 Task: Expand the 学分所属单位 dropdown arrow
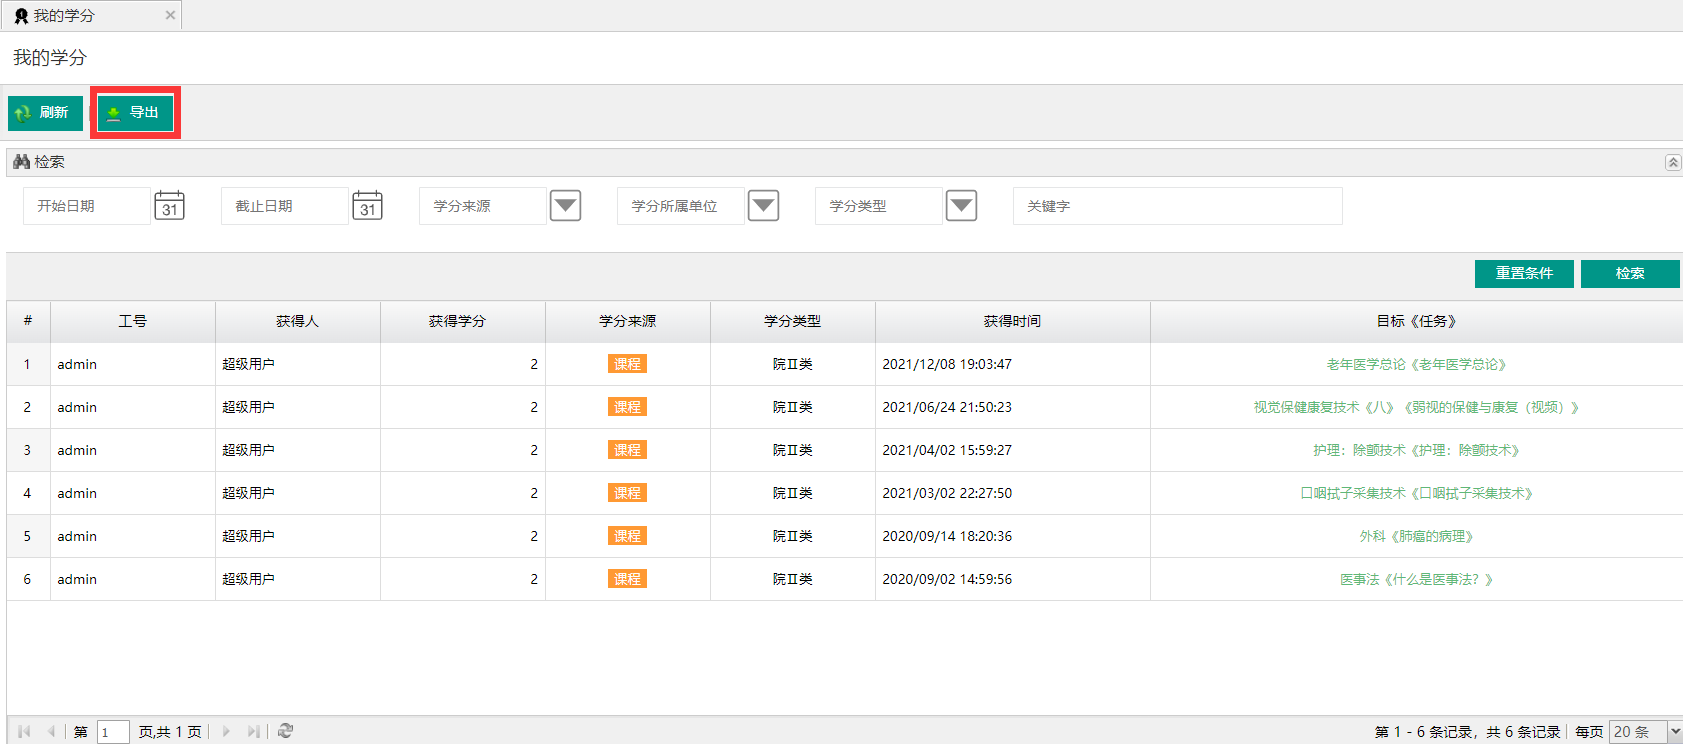point(763,206)
